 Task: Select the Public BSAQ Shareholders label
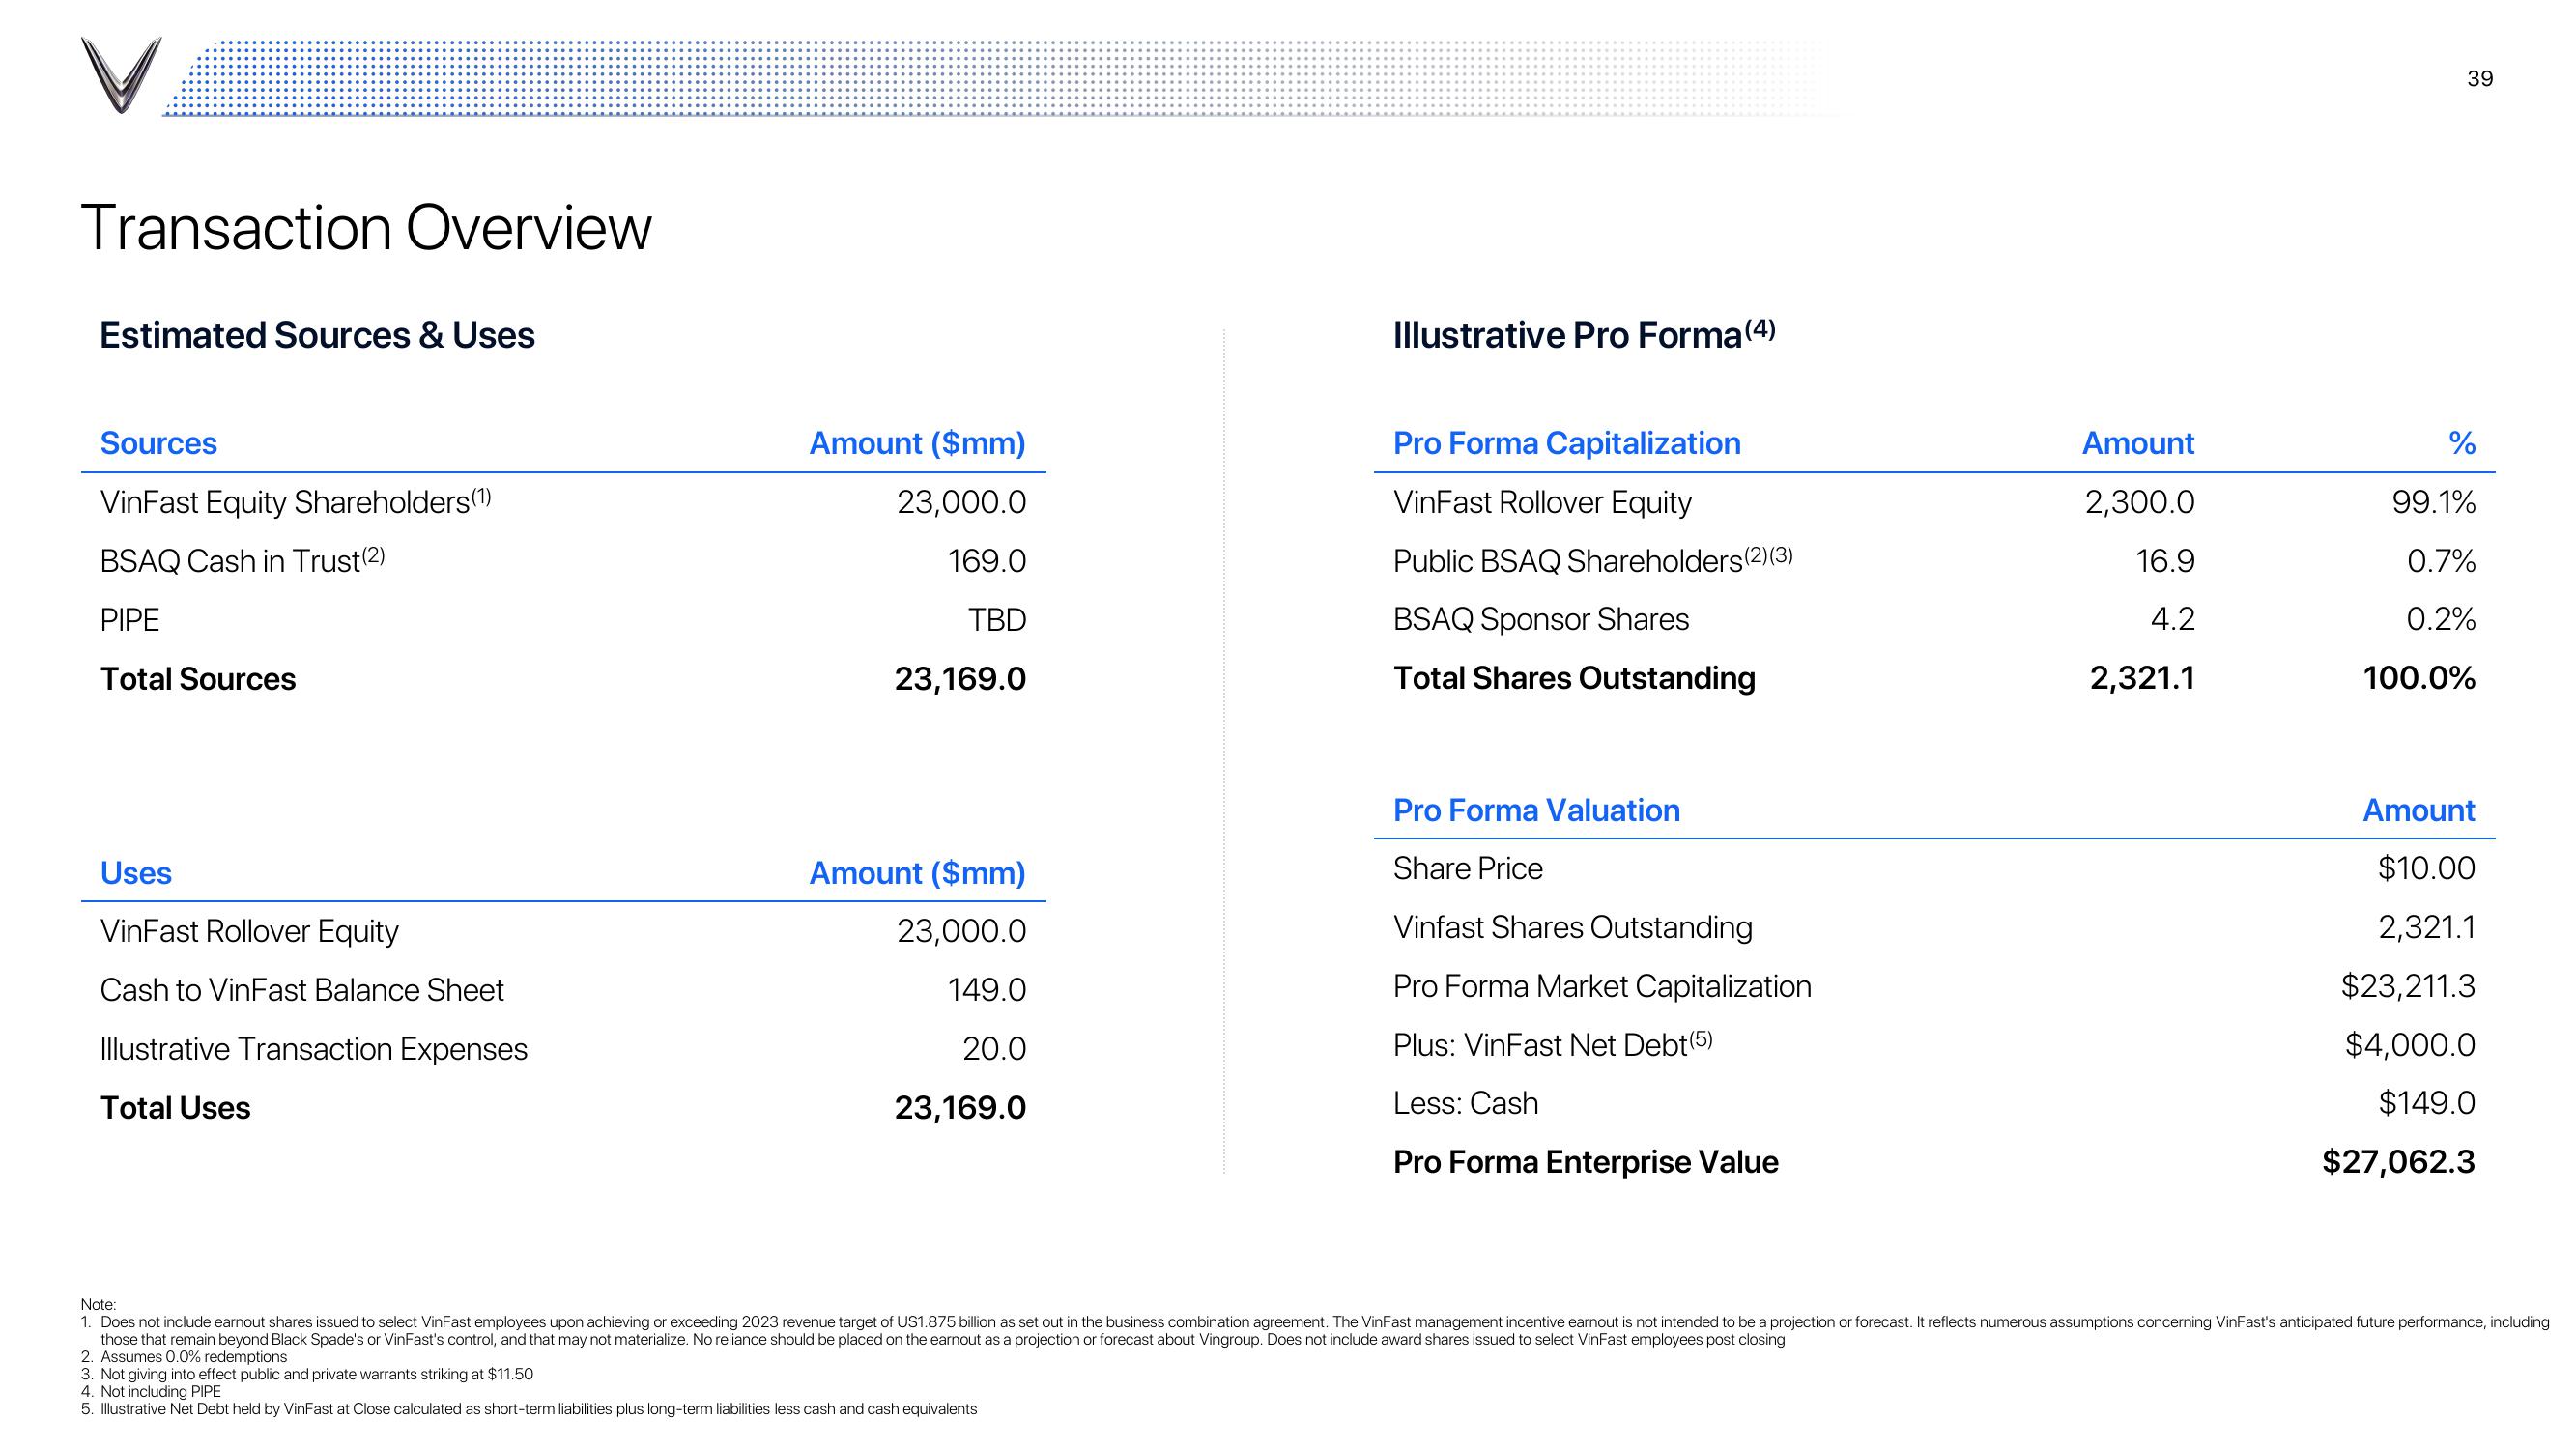[1593, 560]
